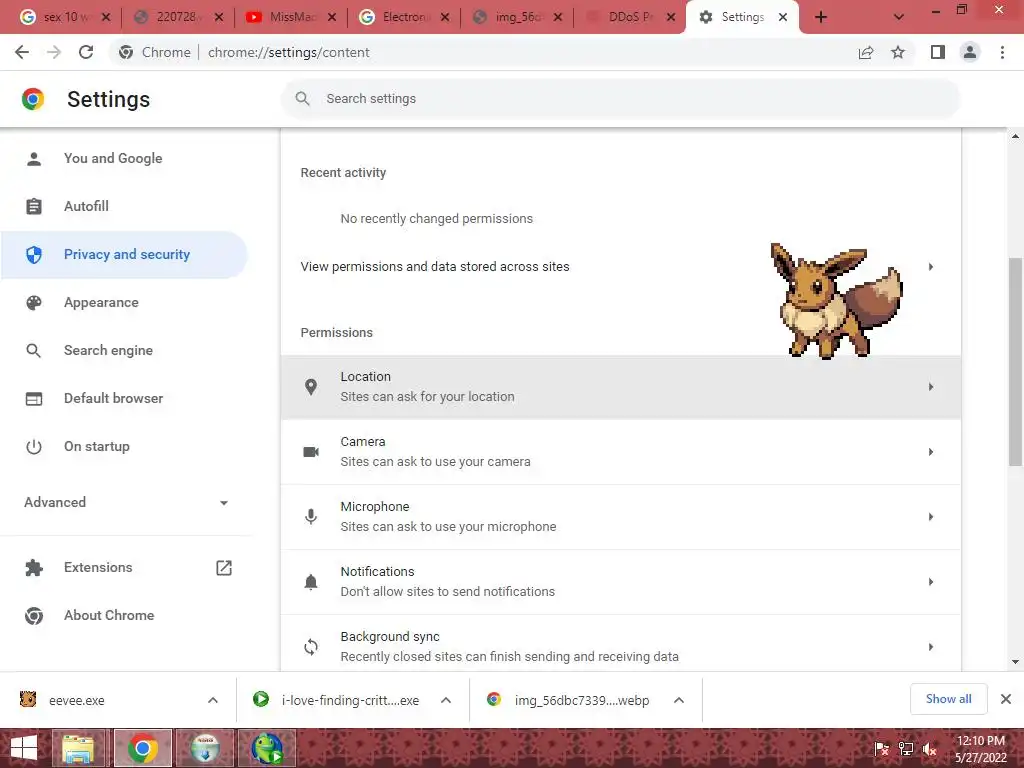The width and height of the screenshot is (1024, 768).
Task: Click Chrome icon in taskbar
Action: (143, 748)
